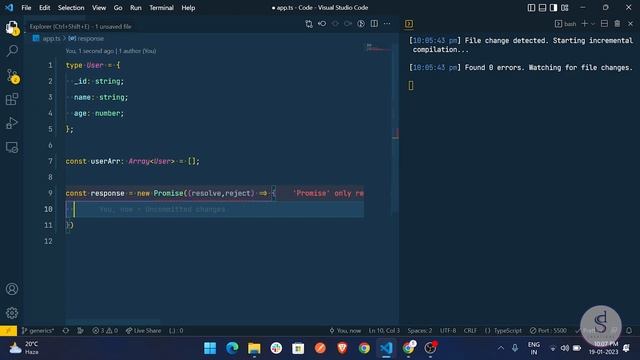Open the View menu
Viewport: 640px width, 360px height.
click(x=99, y=8)
